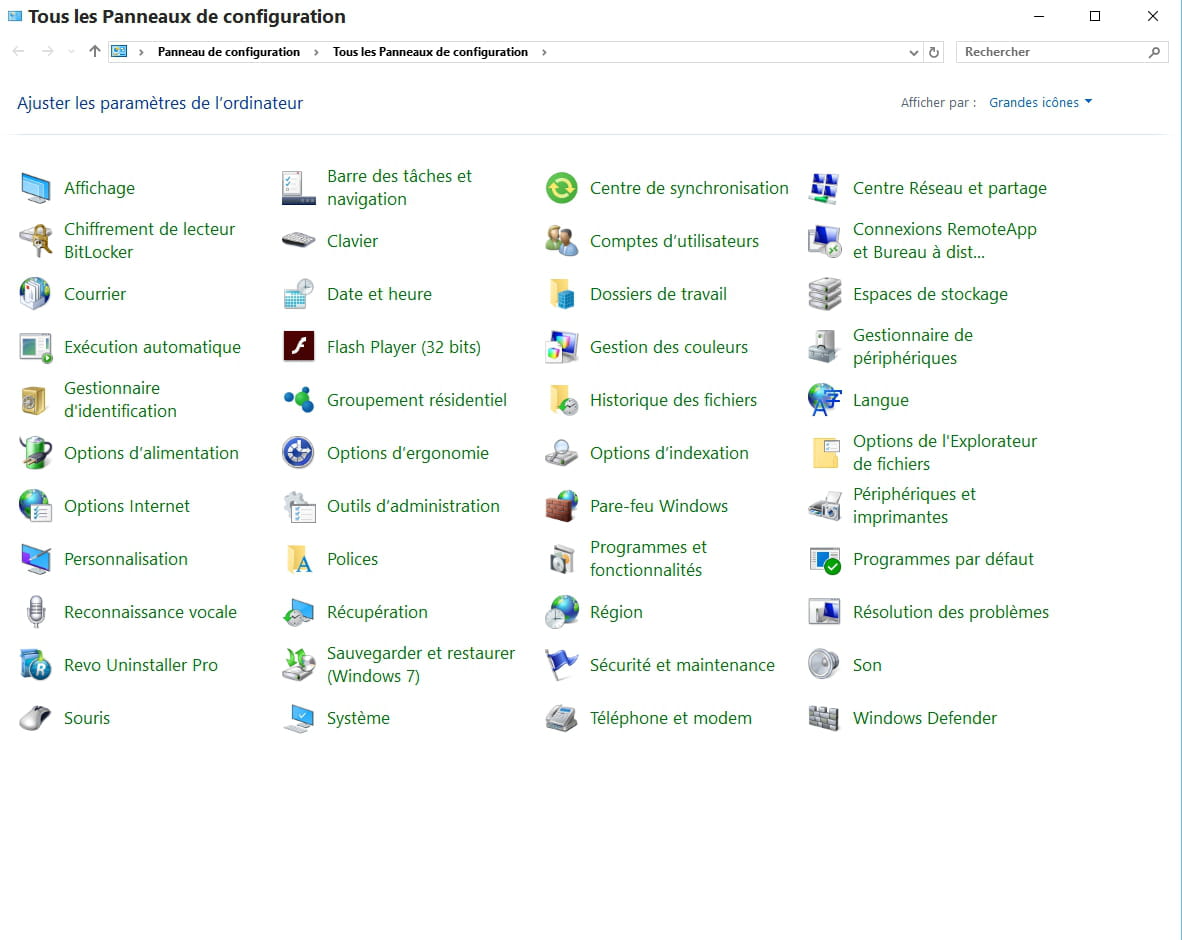Click the Barre des tâches et navigation icon

[x=299, y=188]
